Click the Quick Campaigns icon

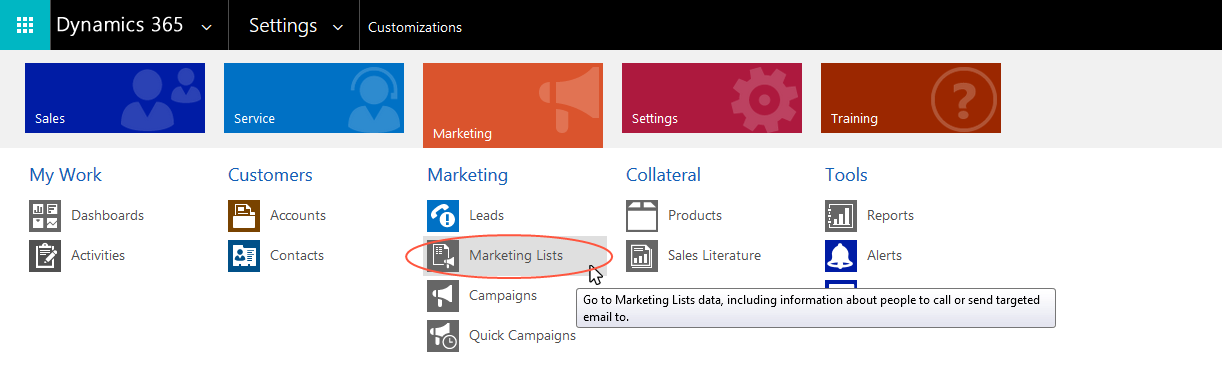pos(443,336)
